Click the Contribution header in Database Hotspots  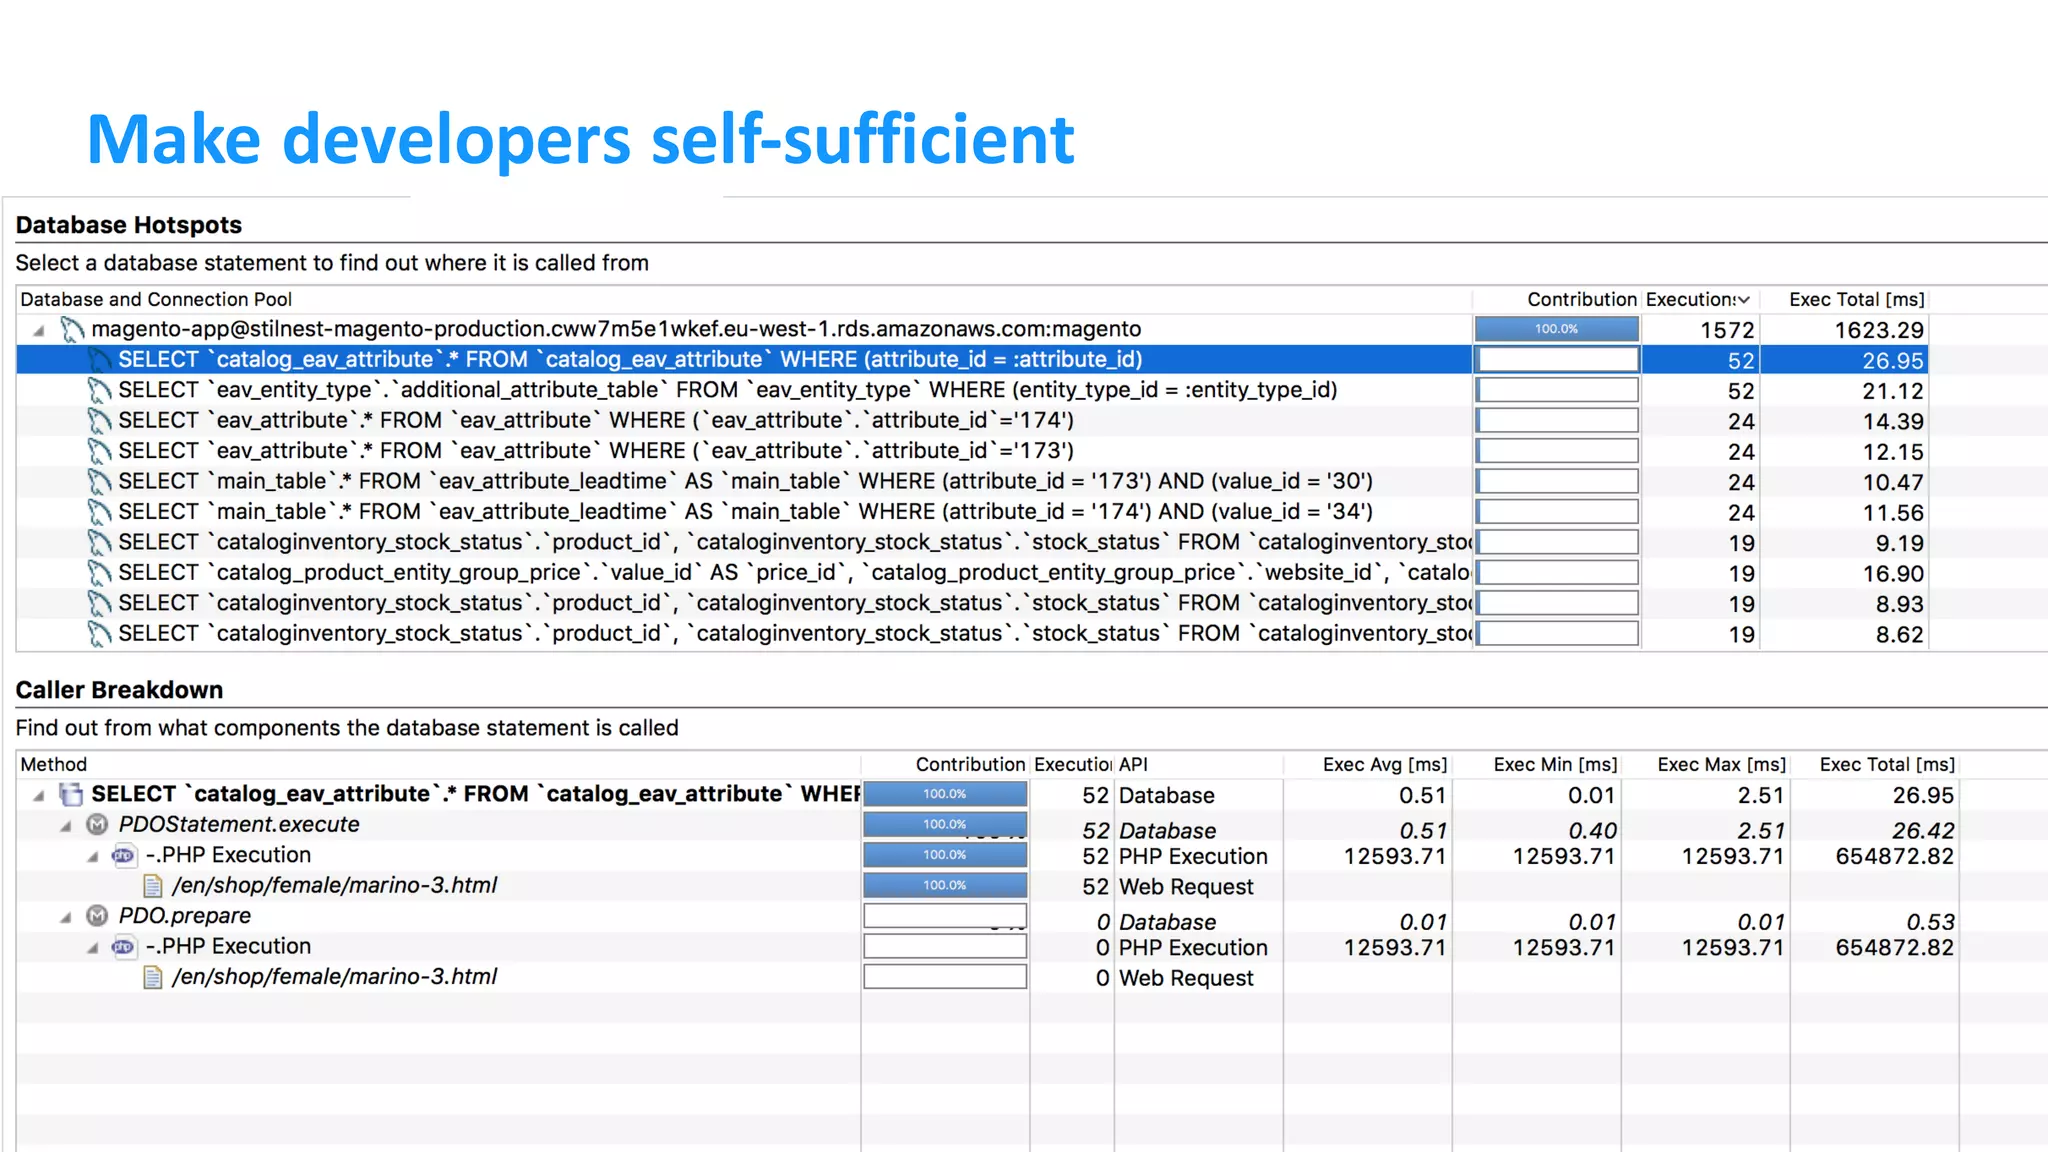(x=1581, y=299)
